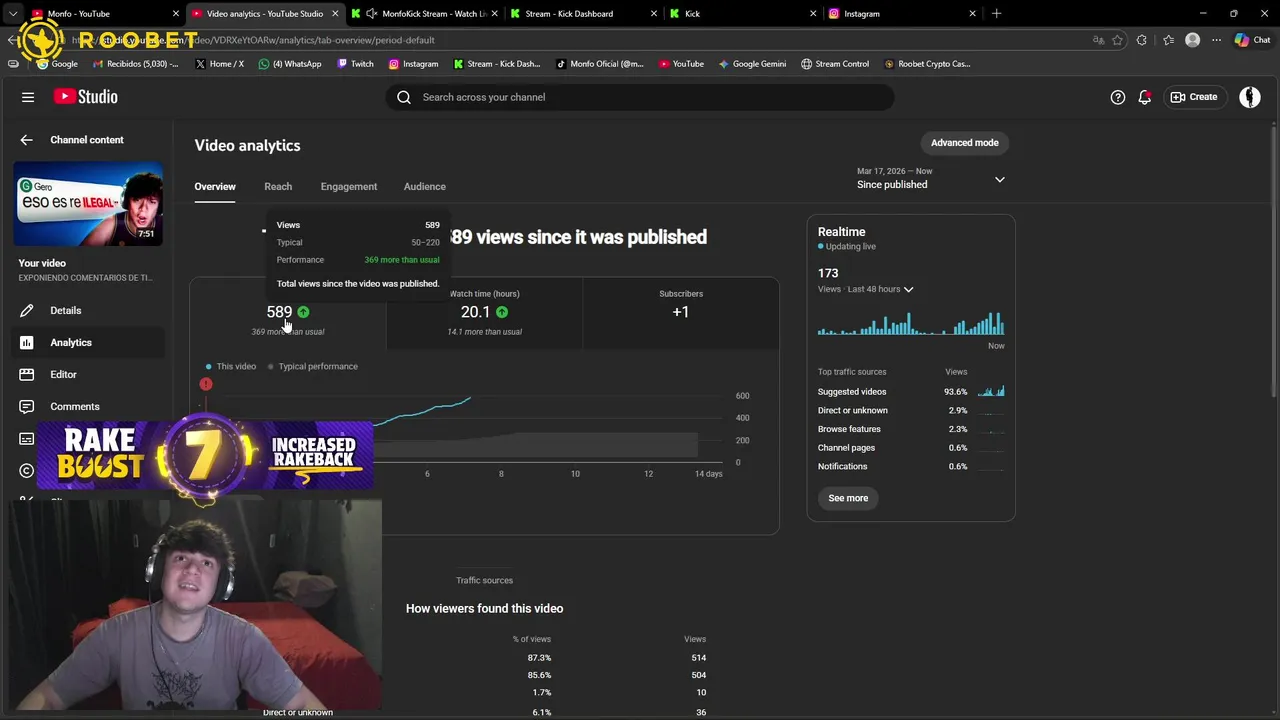Select the Overview analytics tab

pos(215,187)
